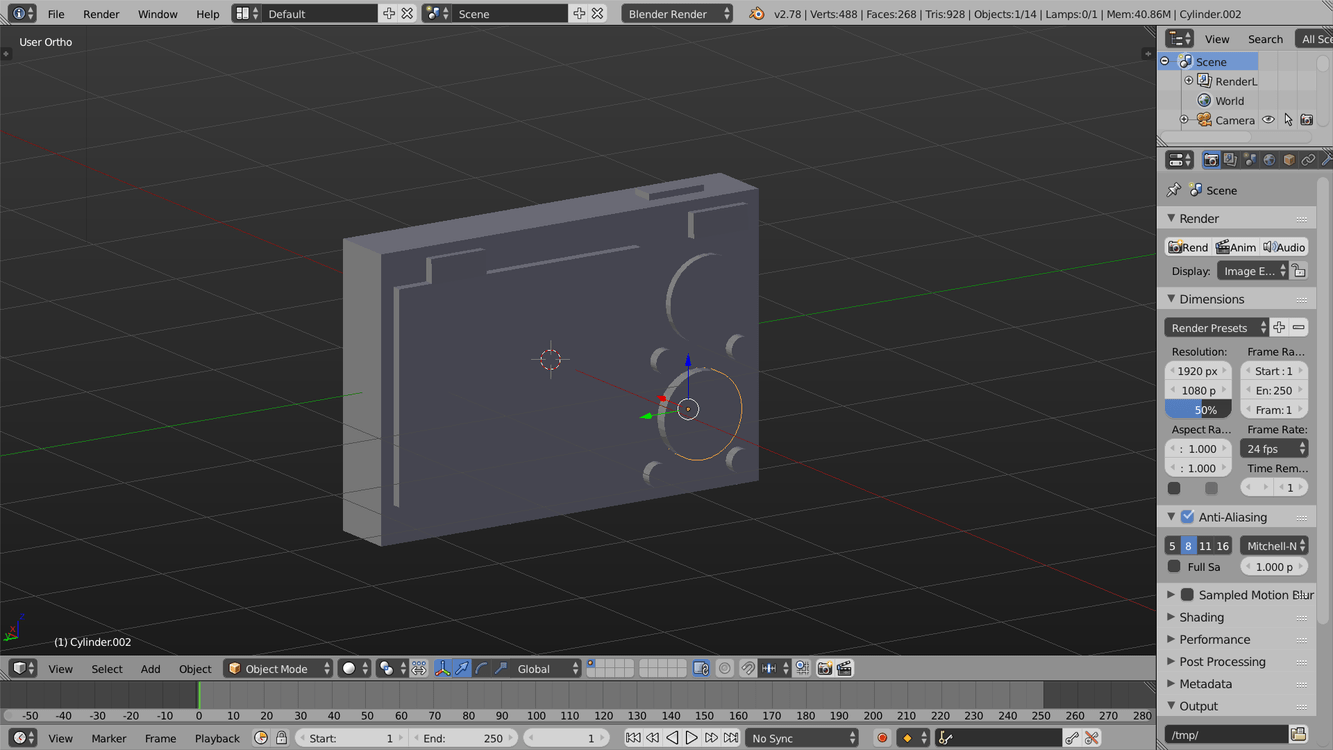Click the Anim render button
The width and height of the screenshot is (1333, 750).
(x=1235, y=247)
